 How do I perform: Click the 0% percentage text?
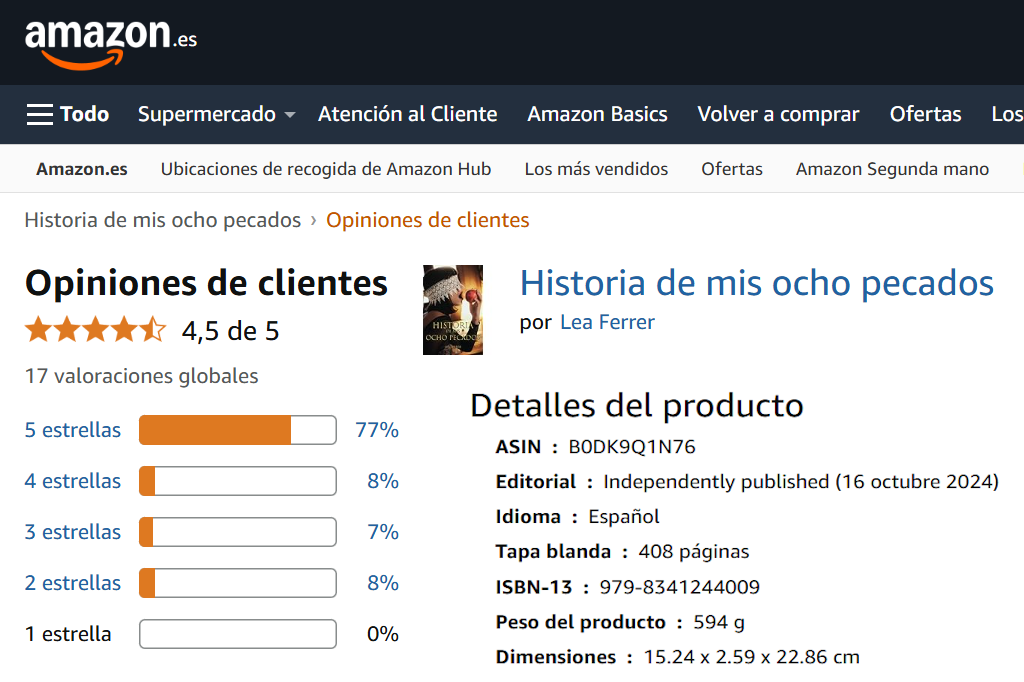click(383, 634)
